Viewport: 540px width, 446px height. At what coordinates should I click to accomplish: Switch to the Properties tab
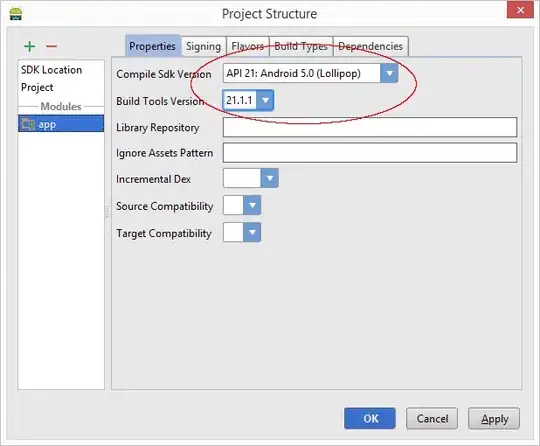(153, 46)
